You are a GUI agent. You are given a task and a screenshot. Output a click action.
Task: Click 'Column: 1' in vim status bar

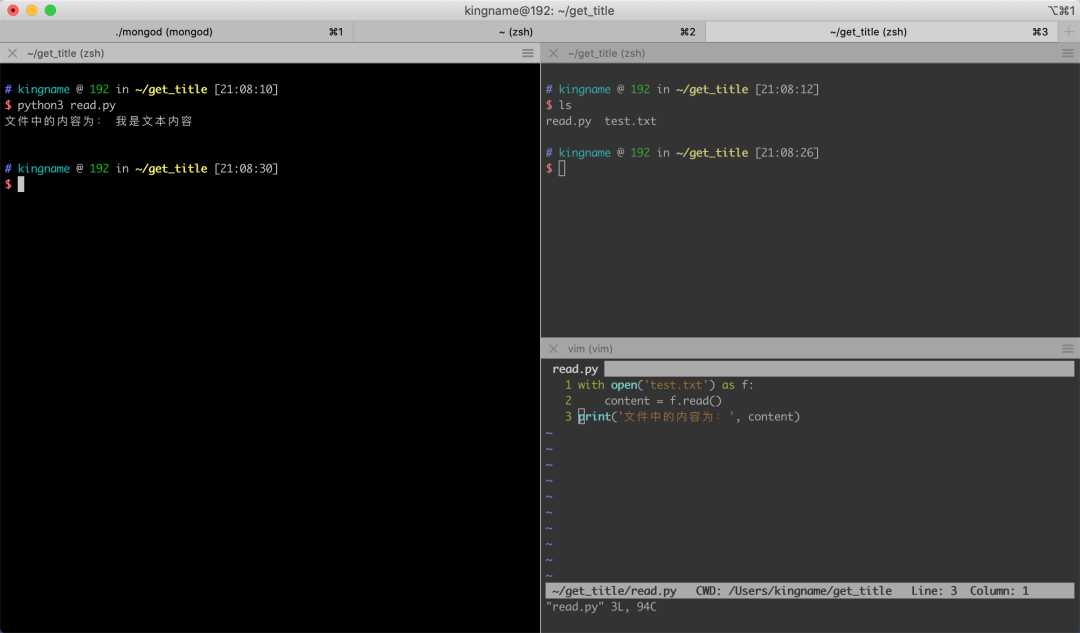click(999, 591)
